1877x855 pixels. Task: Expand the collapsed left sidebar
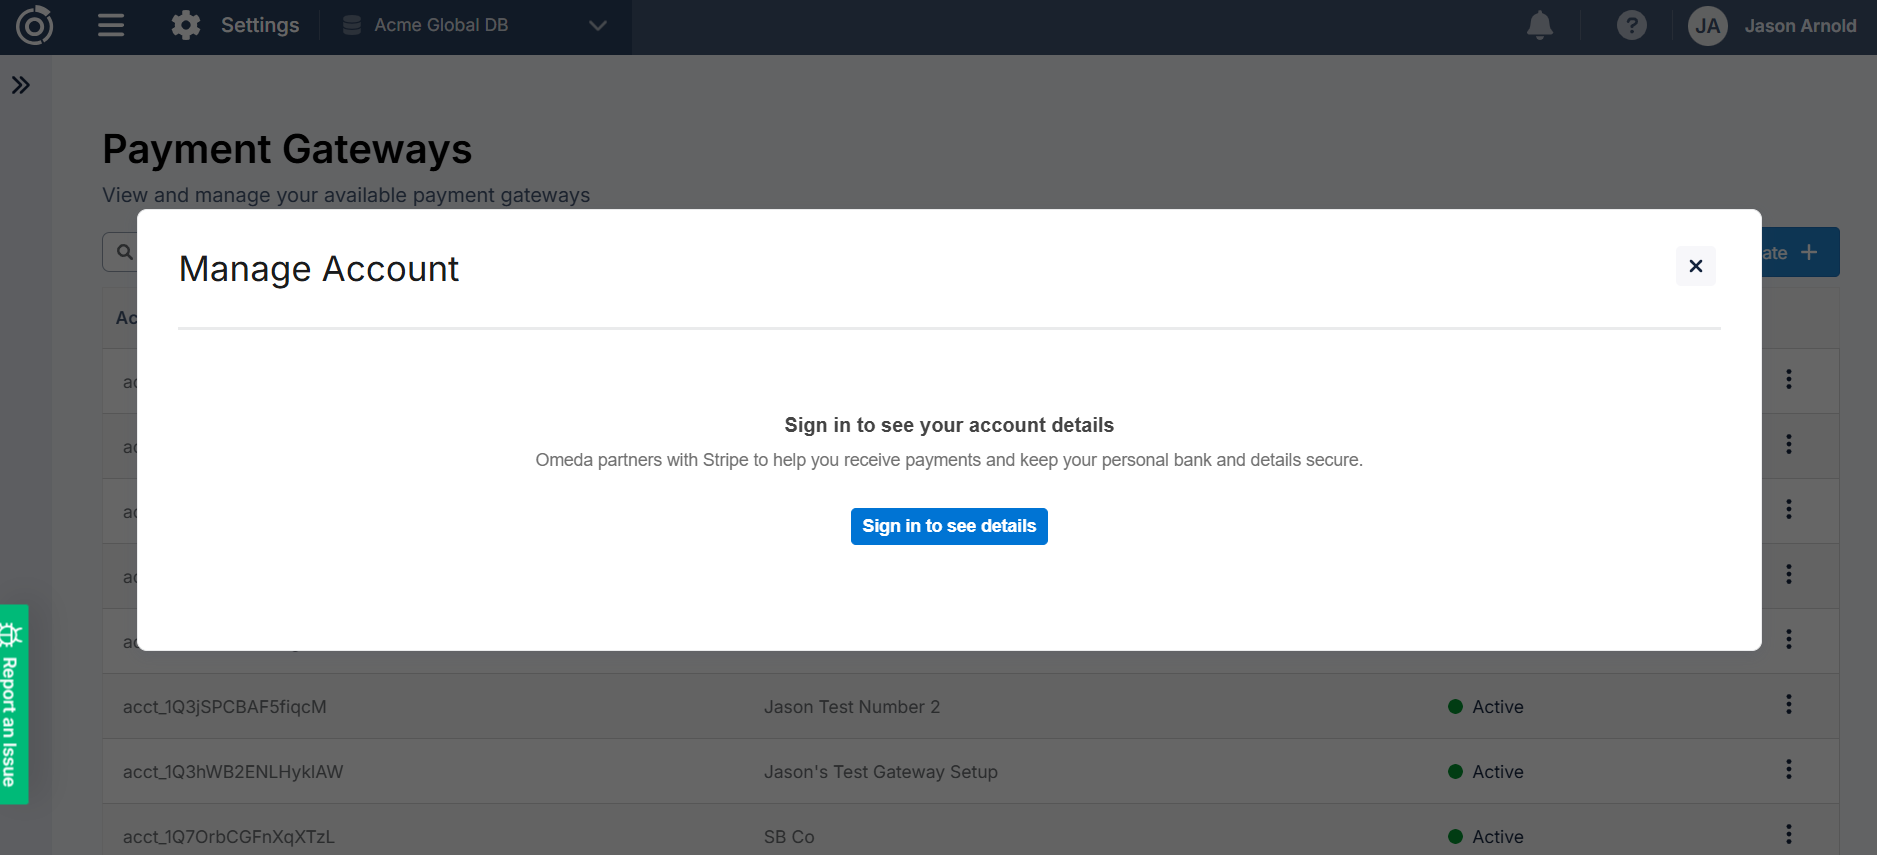(21, 86)
